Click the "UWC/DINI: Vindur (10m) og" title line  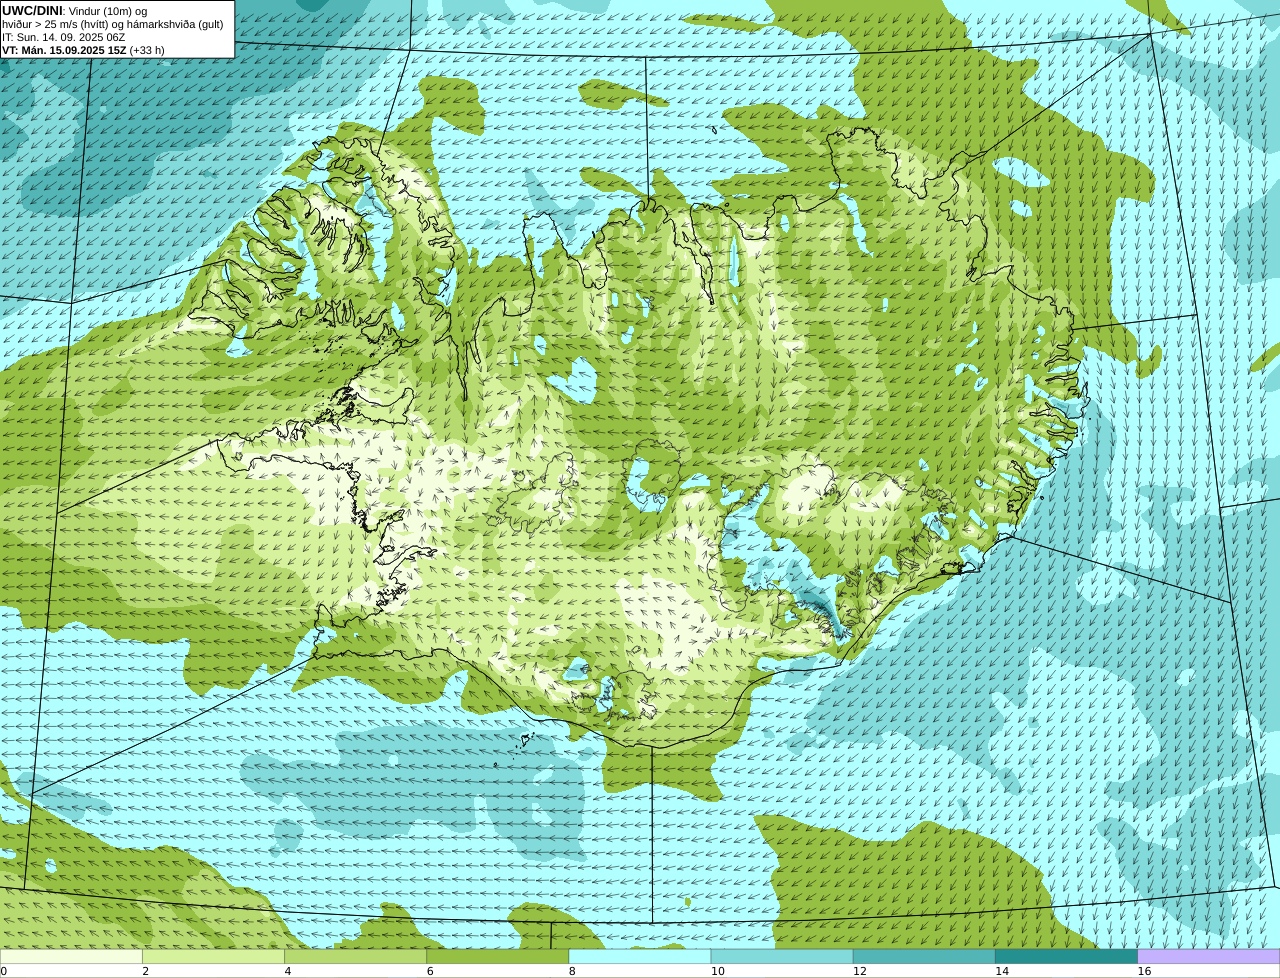[x=74, y=10]
